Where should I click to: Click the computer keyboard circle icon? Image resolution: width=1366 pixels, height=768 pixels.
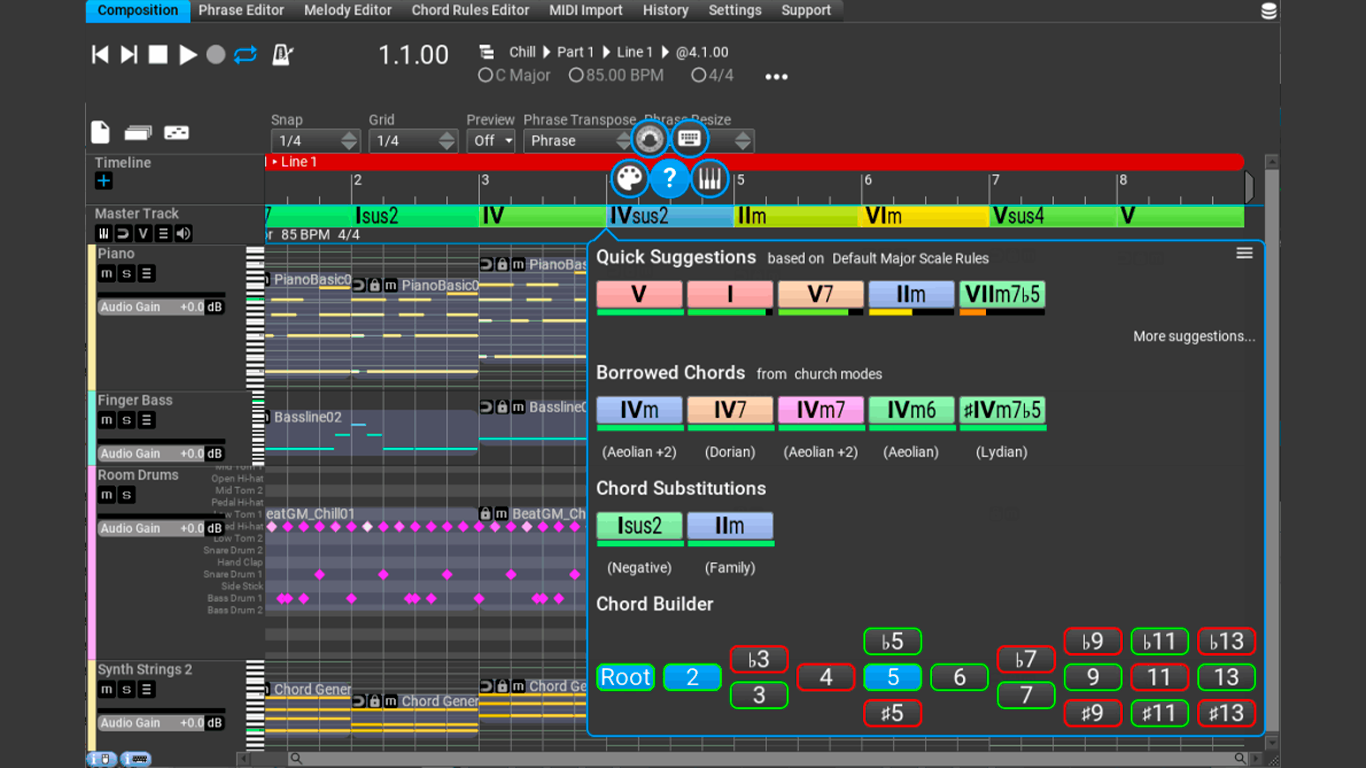click(689, 138)
